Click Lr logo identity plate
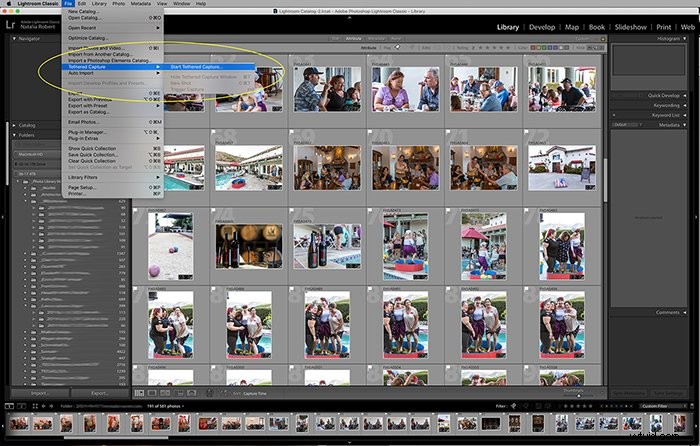700x446 pixels. (10, 25)
